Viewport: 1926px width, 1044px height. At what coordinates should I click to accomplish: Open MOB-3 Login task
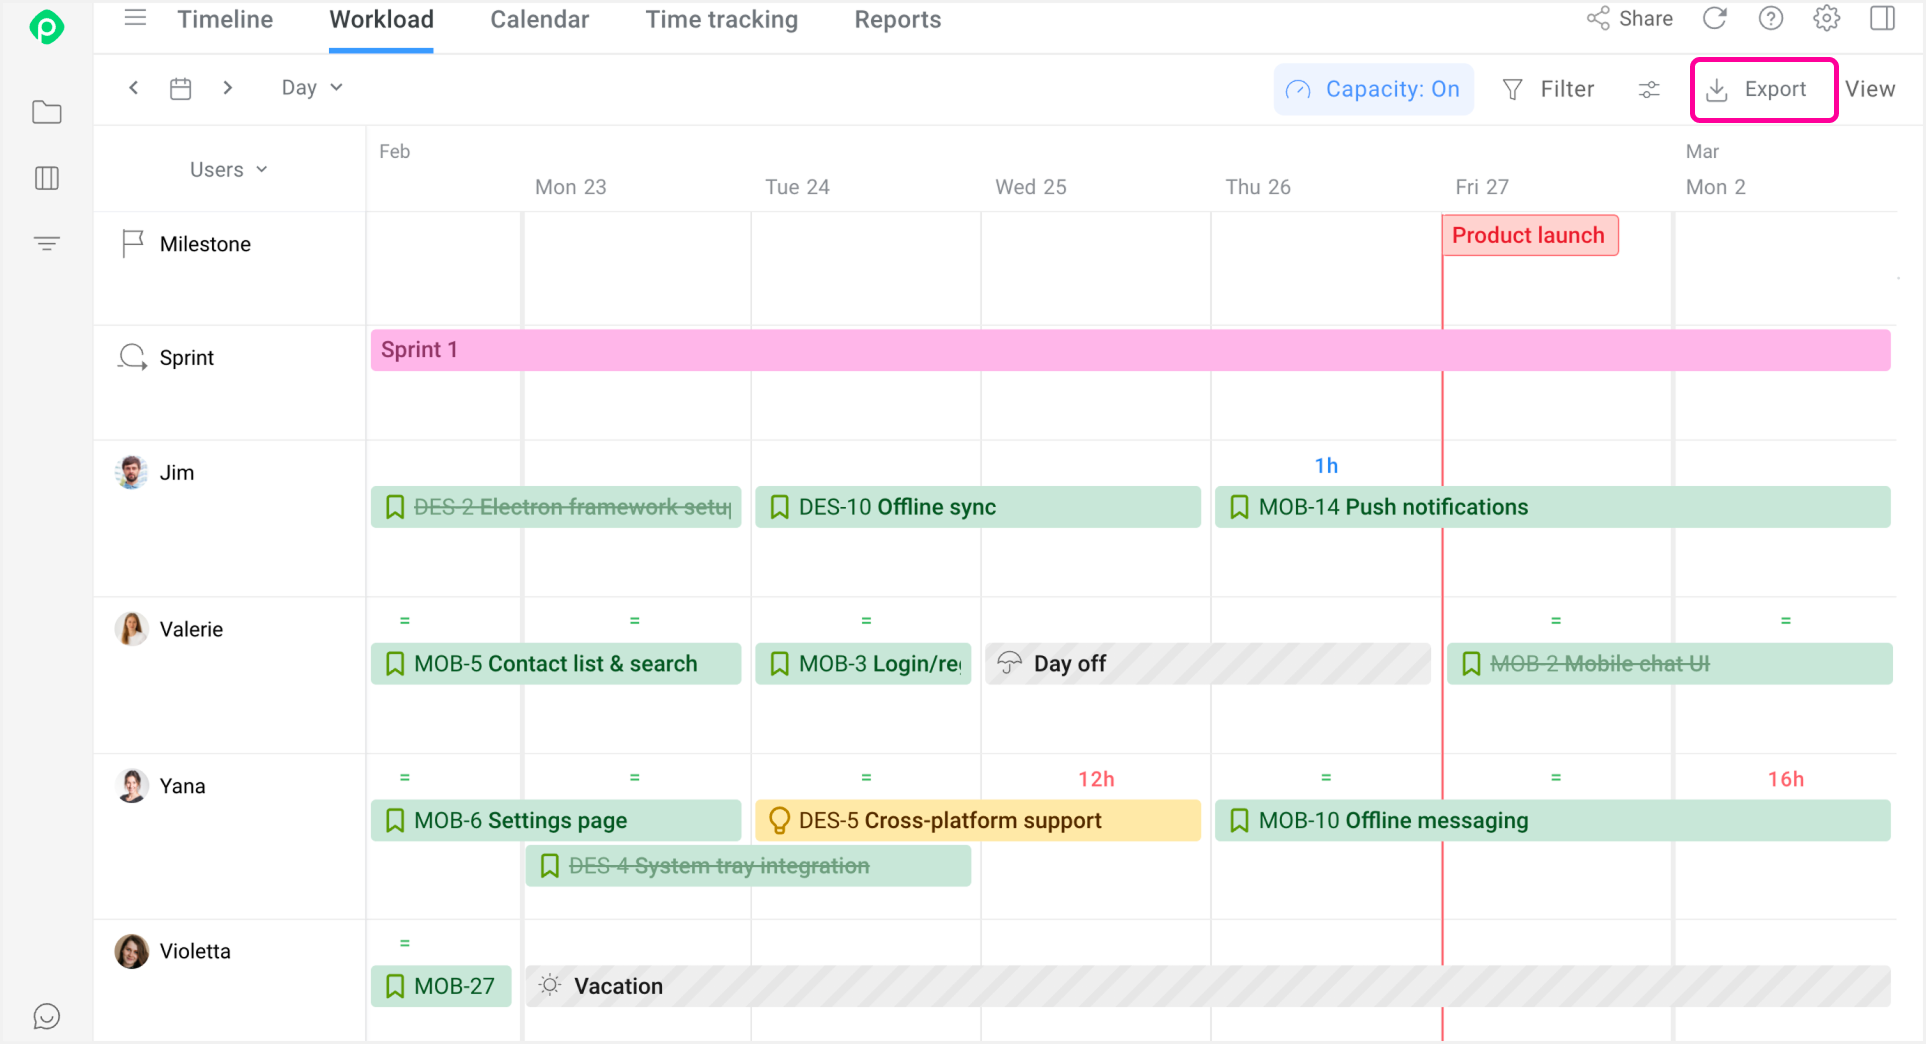click(x=863, y=663)
